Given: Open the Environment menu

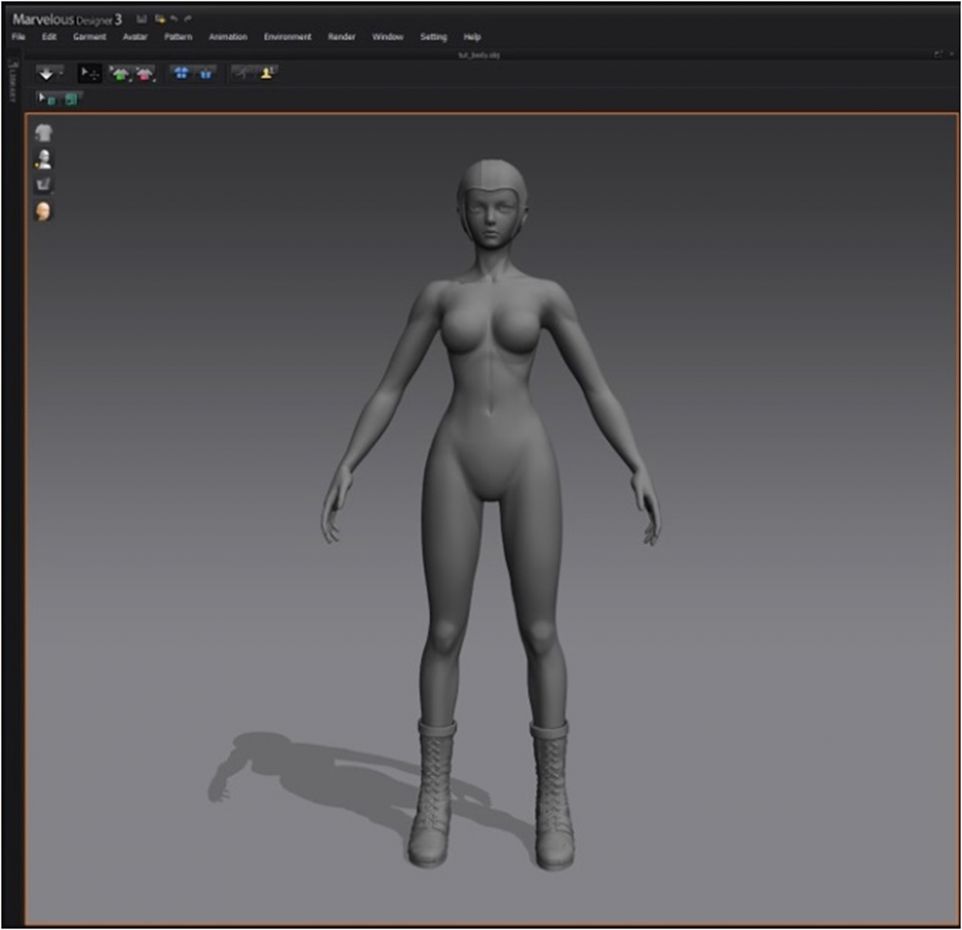Looking at the screenshot, I should point(287,37).
